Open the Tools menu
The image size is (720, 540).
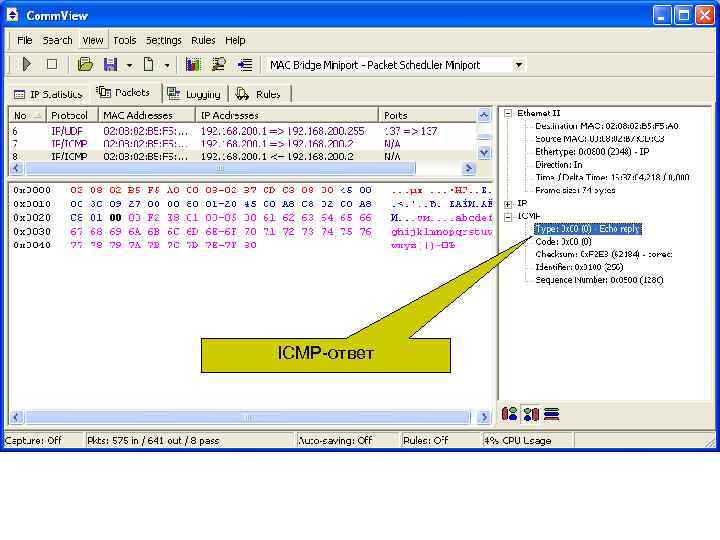coord(125,40)
